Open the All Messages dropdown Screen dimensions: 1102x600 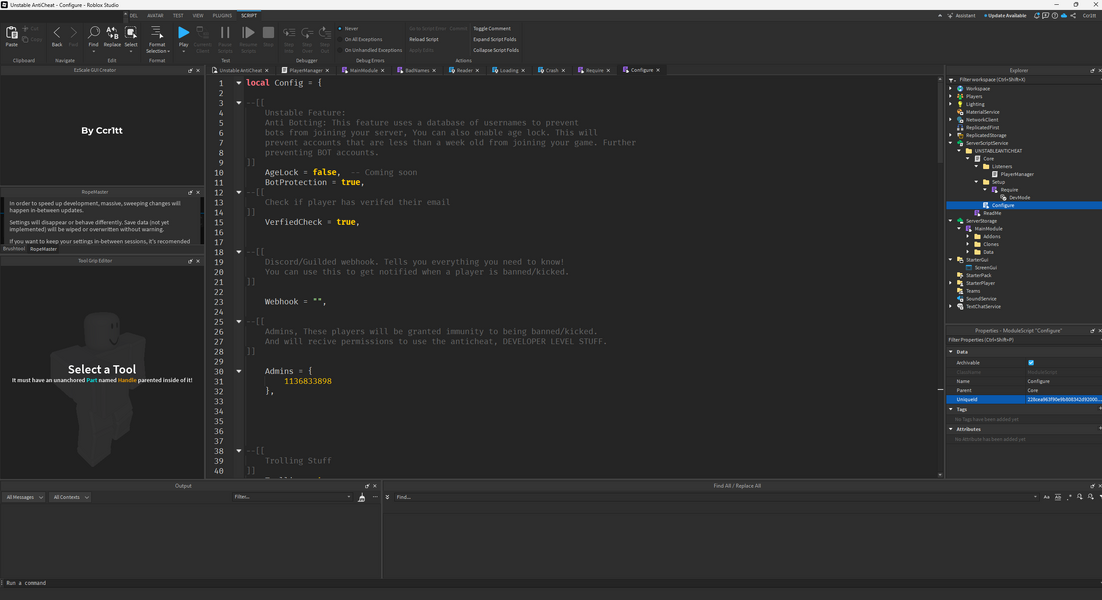[24, 497]
